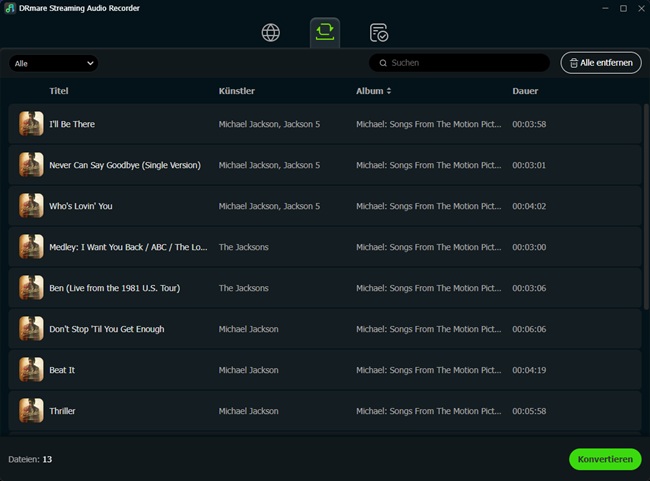This screenshot has width=650, height=481.
Task: Click the Dauer column header
Action: tap(525, 91)
